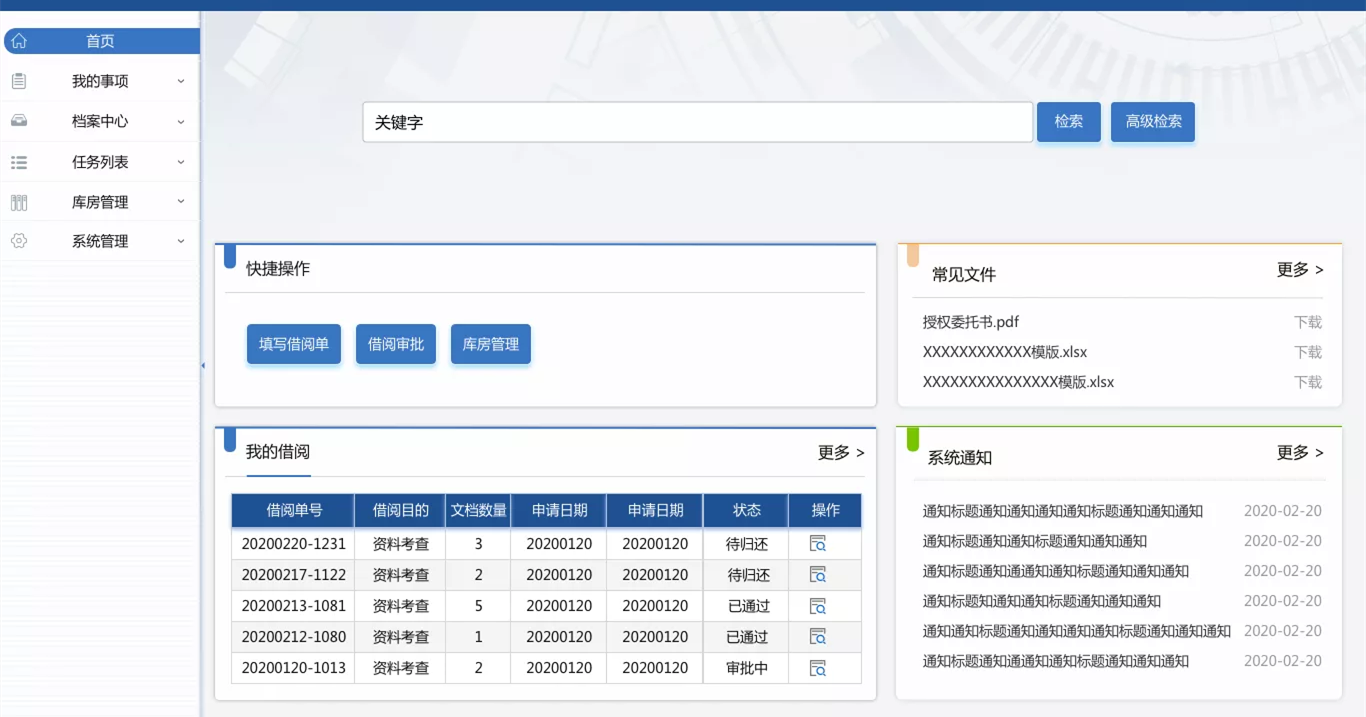Open the 首页 menu item
The height and width of the screenshot is (717, 1366).
[x=100, y=41]
